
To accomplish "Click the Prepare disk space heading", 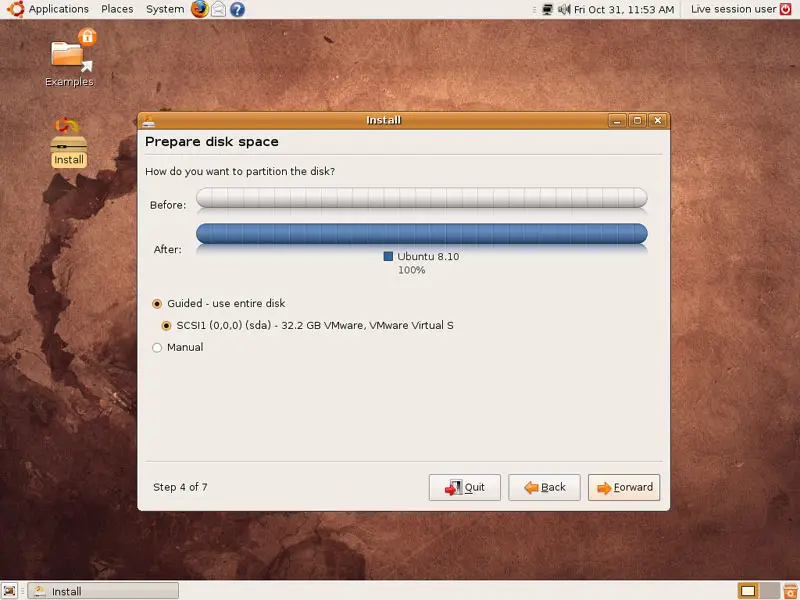I will (212, 142).
